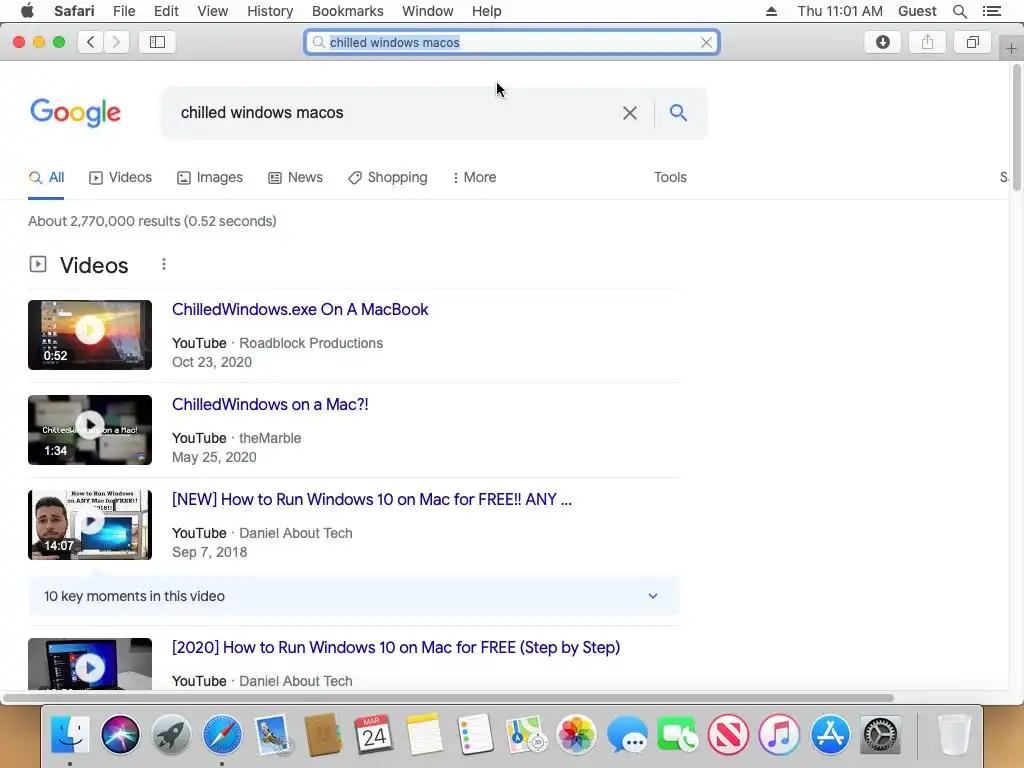Open the Edit menu
This screenshot has width=1024, height=768.
(x=166, y=11)
